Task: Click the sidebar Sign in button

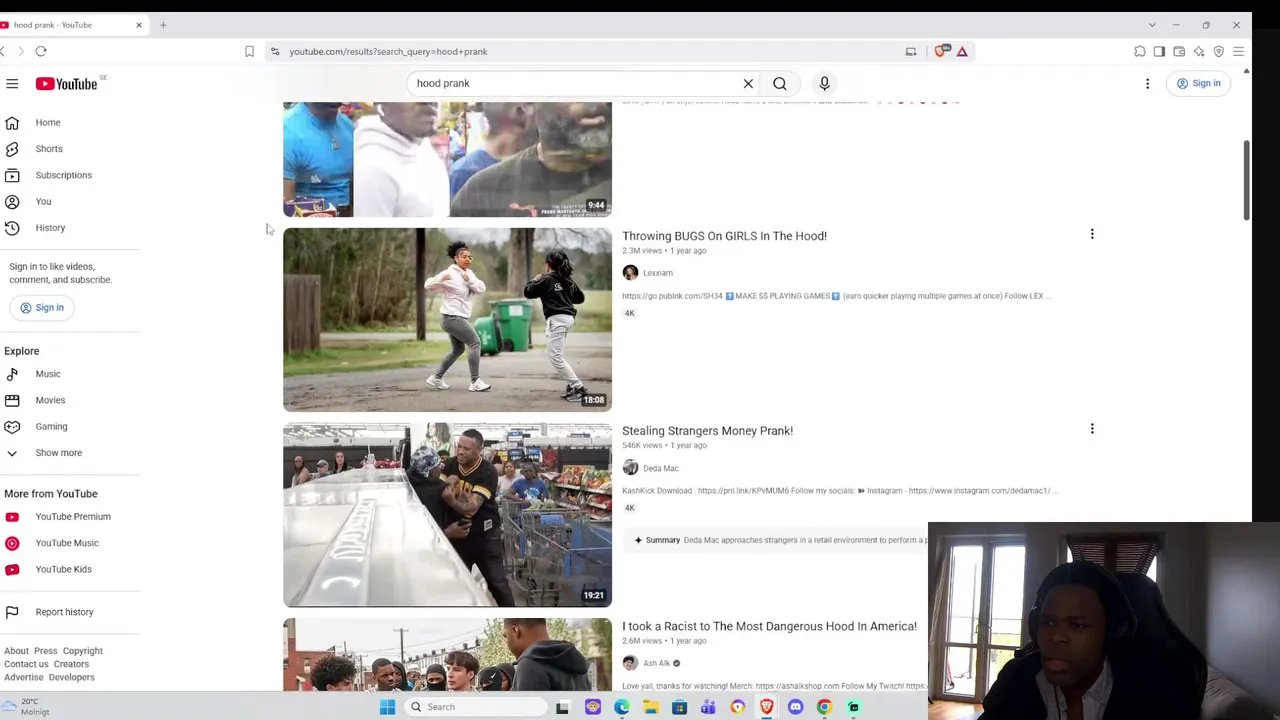Action: click(42, 308)
